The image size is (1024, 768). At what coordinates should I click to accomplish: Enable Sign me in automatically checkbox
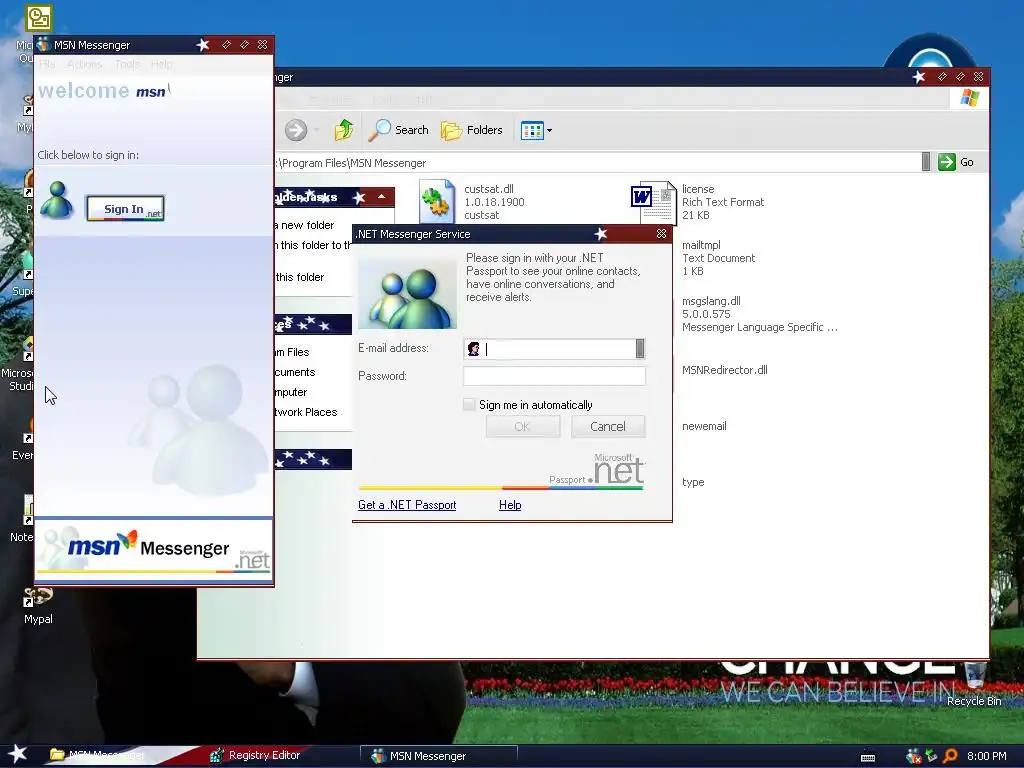[x=469, y=404]
